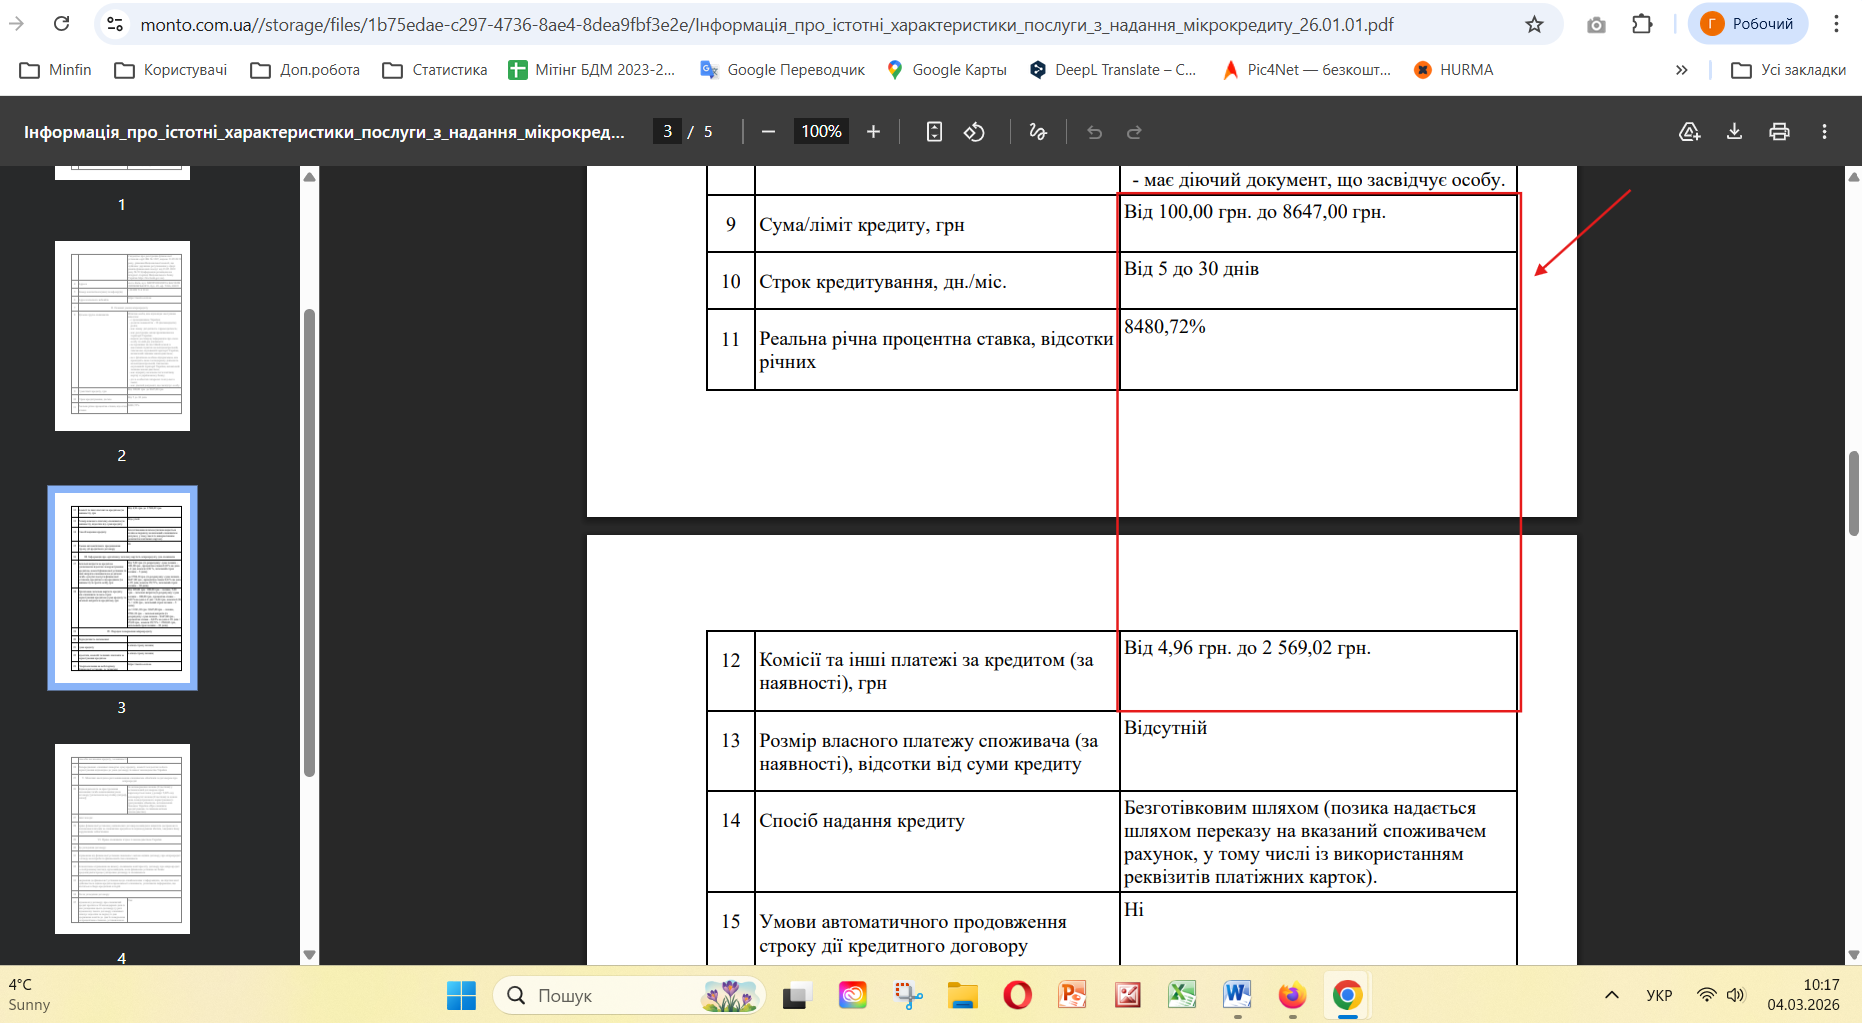The image size is (1862, 1023).
Task: Download the PDF file
Action: pyautogui.click(x=1734, y=131)
